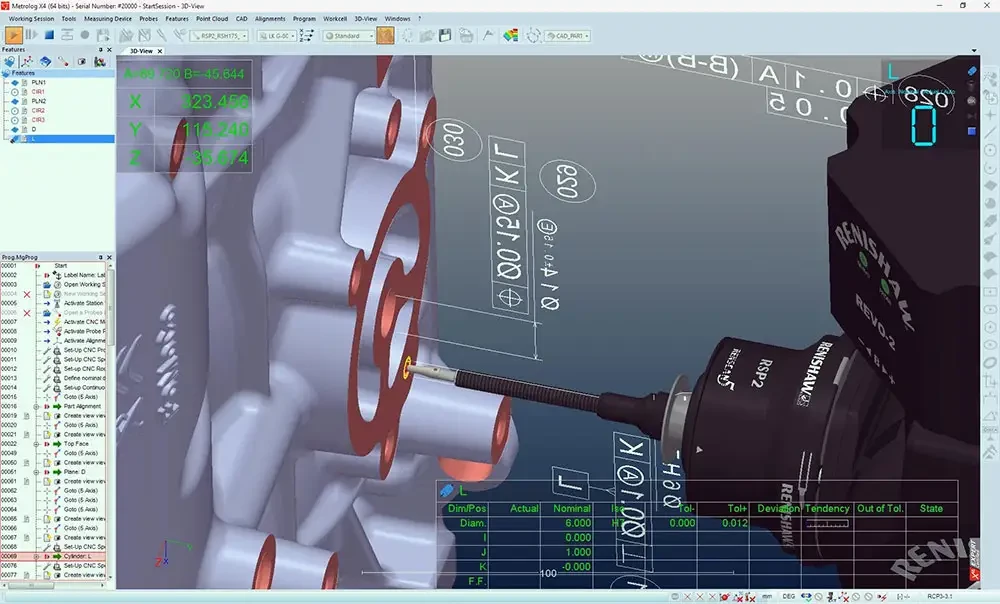Click the Diam. row nominal value 6.000
Image resolution: width=1000 pixels, height=604 pixels.
(578, 523)
